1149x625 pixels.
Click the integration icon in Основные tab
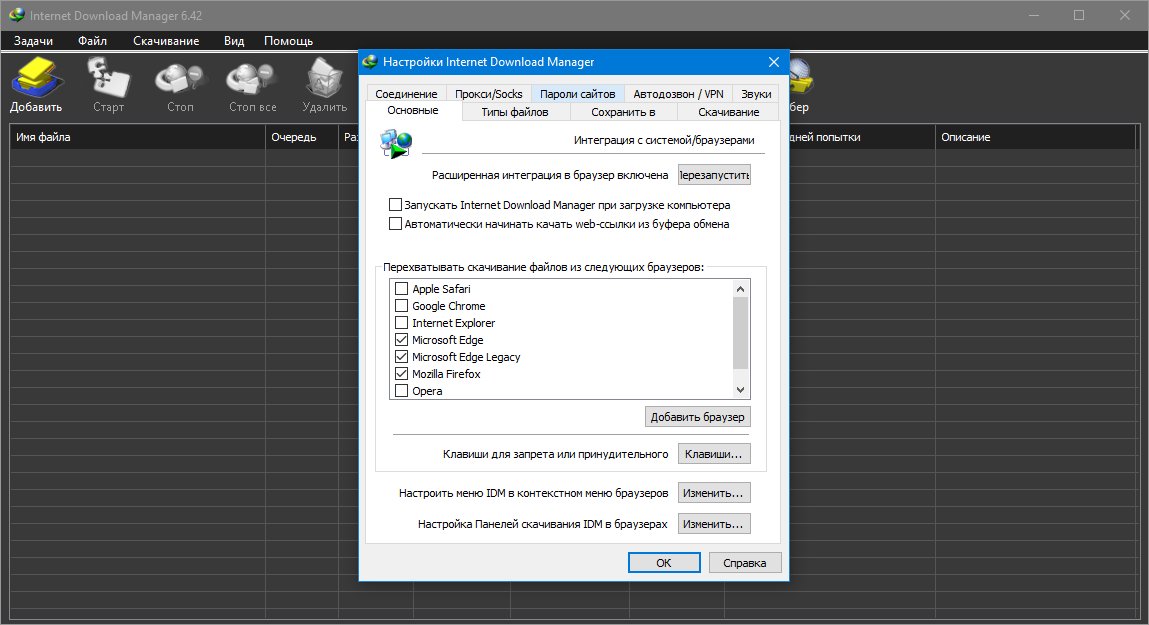396,146
